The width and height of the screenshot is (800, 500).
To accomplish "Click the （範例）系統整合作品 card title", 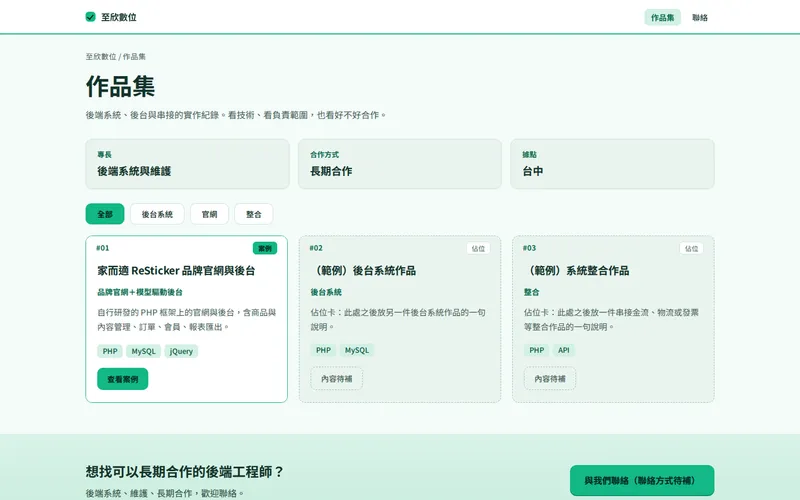I will point(577,270).
